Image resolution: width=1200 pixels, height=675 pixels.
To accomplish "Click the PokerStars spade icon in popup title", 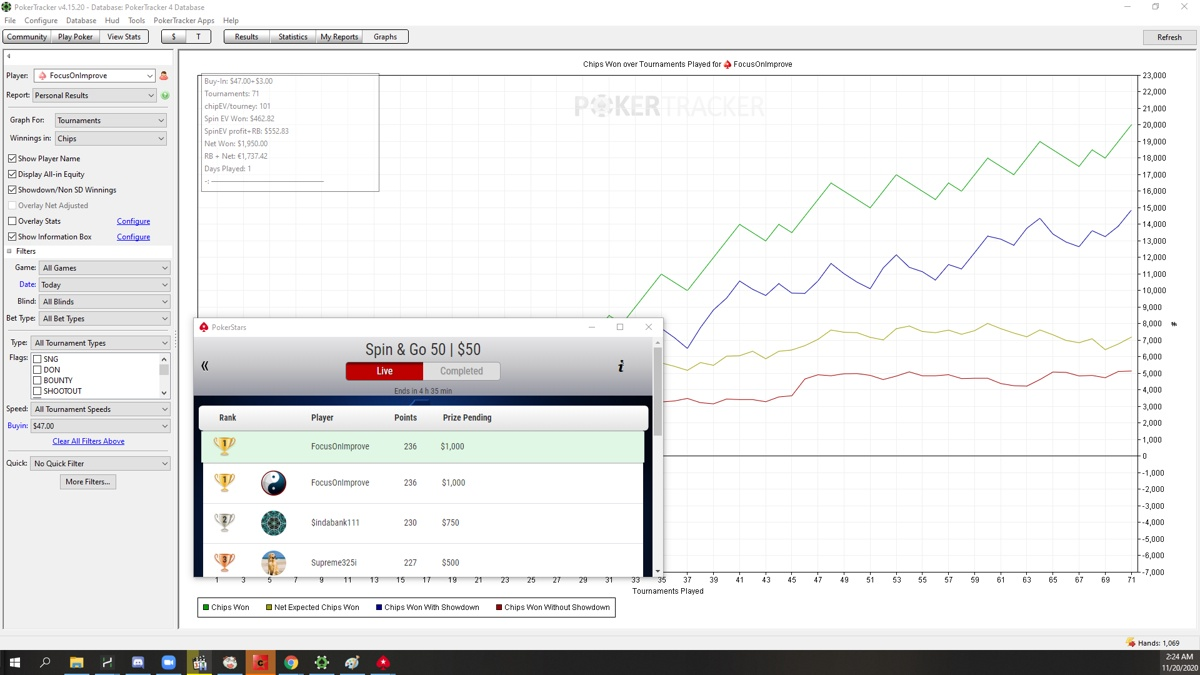I will pos(204,327).
